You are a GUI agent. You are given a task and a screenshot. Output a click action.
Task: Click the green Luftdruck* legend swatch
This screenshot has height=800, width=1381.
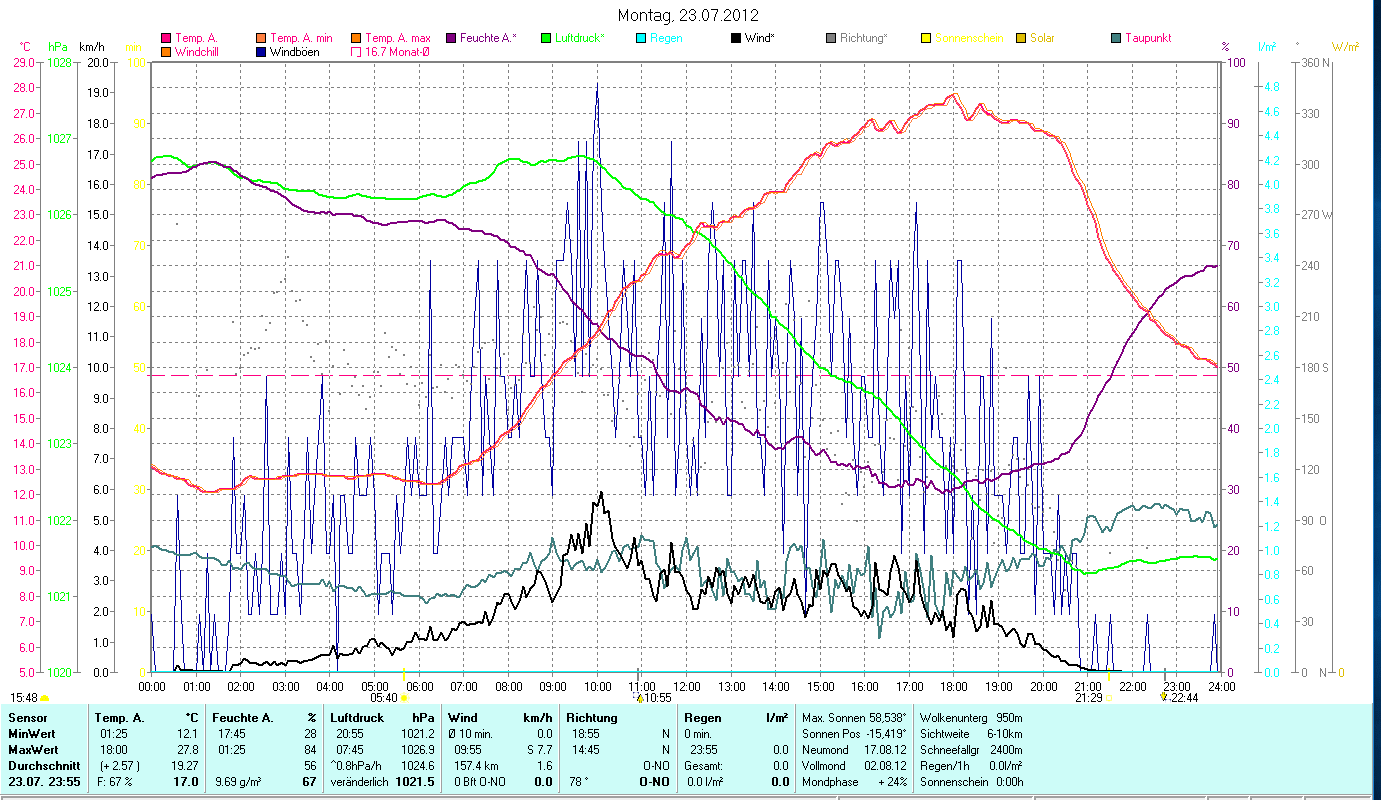pos(546,38)
